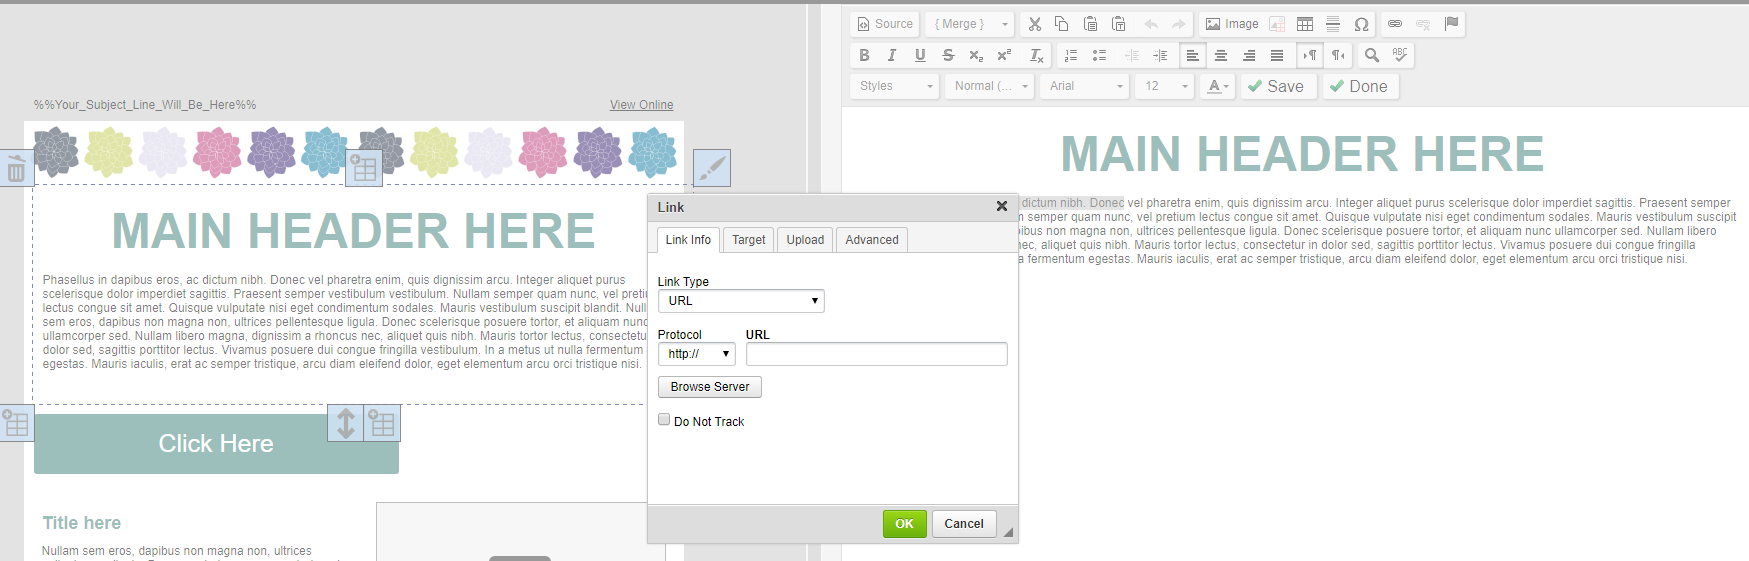Screen dimensions: 1749x561
Task: Click the Redo arrow icon
Action: pyautogui.click(x=1179, y=24)
